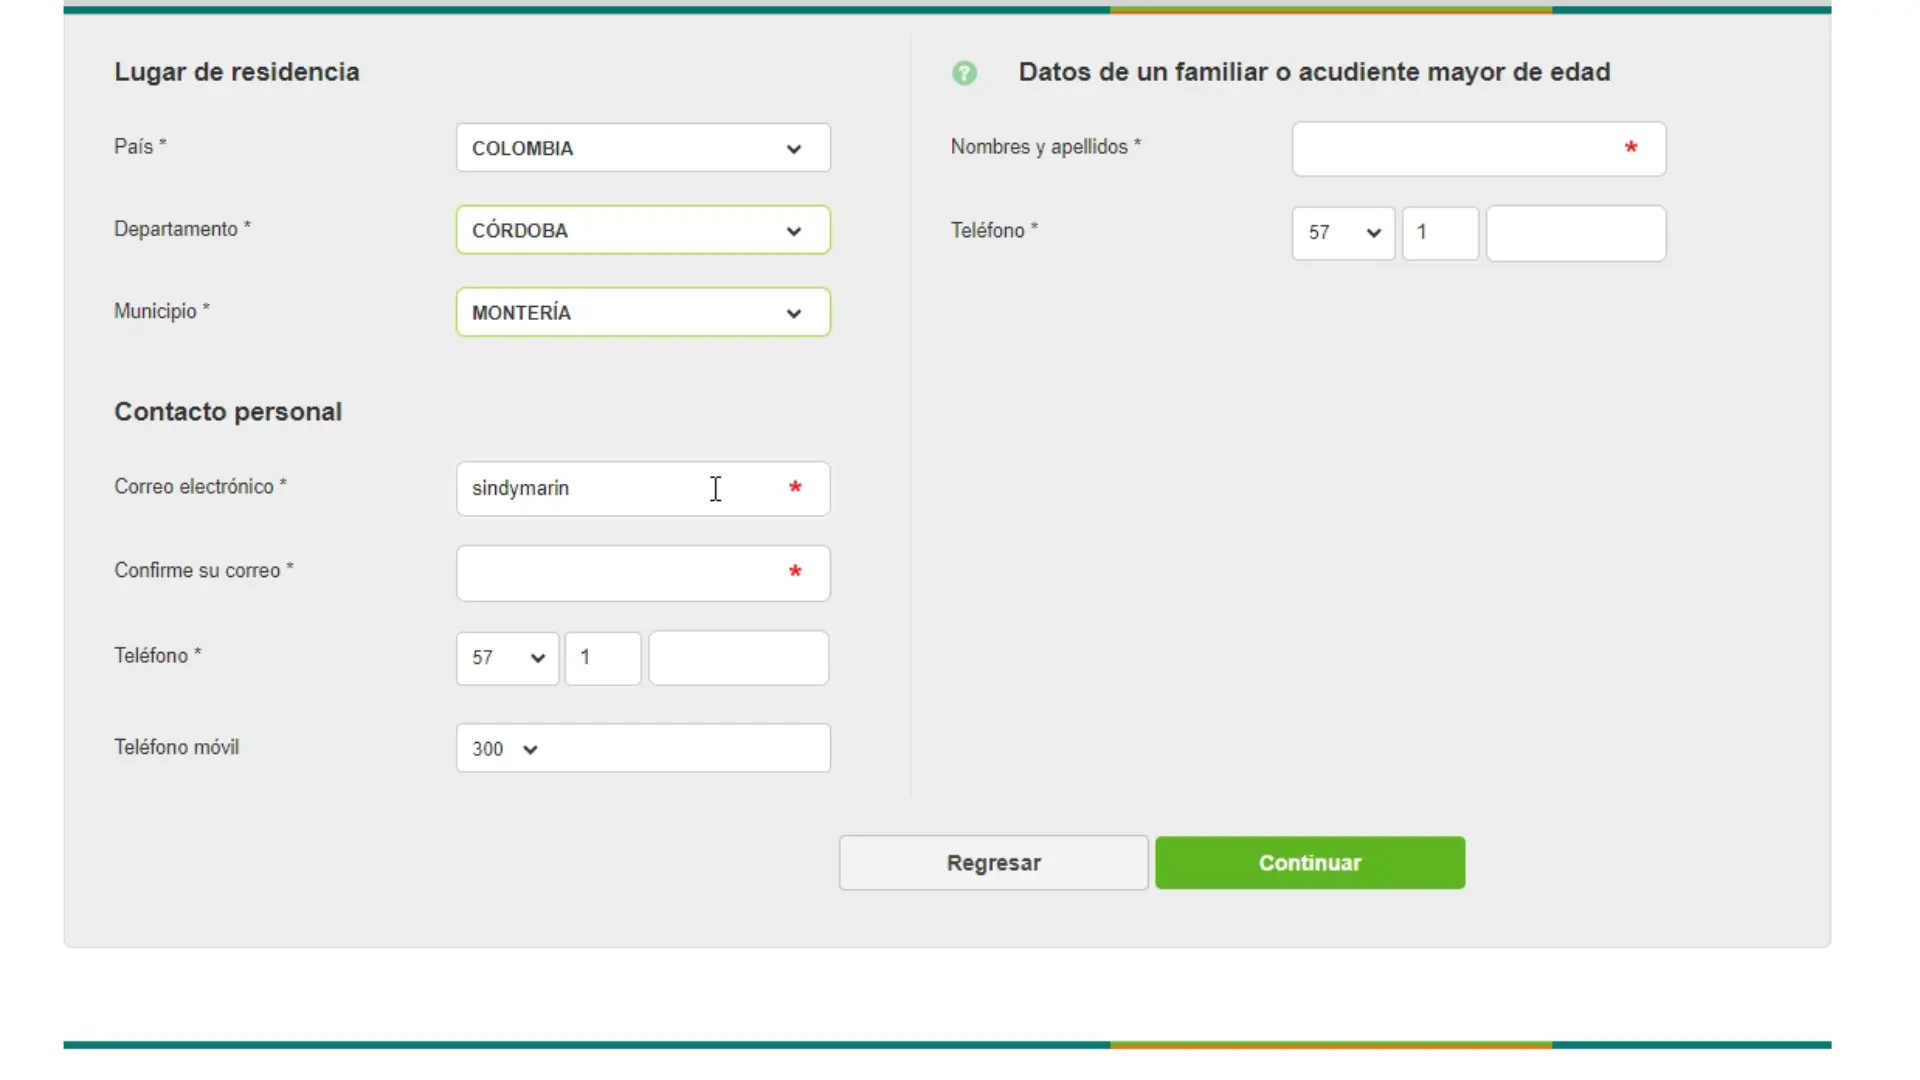This screenshot has width=1920, height=1080.
Task: Click the Contacto personal section title
Action: pyautogui.click(x=228, y=411)
